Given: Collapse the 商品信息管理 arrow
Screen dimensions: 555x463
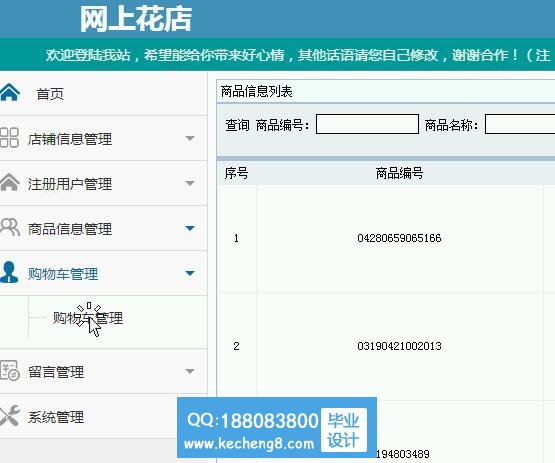Looking at the screenshot, I should 190,229.
